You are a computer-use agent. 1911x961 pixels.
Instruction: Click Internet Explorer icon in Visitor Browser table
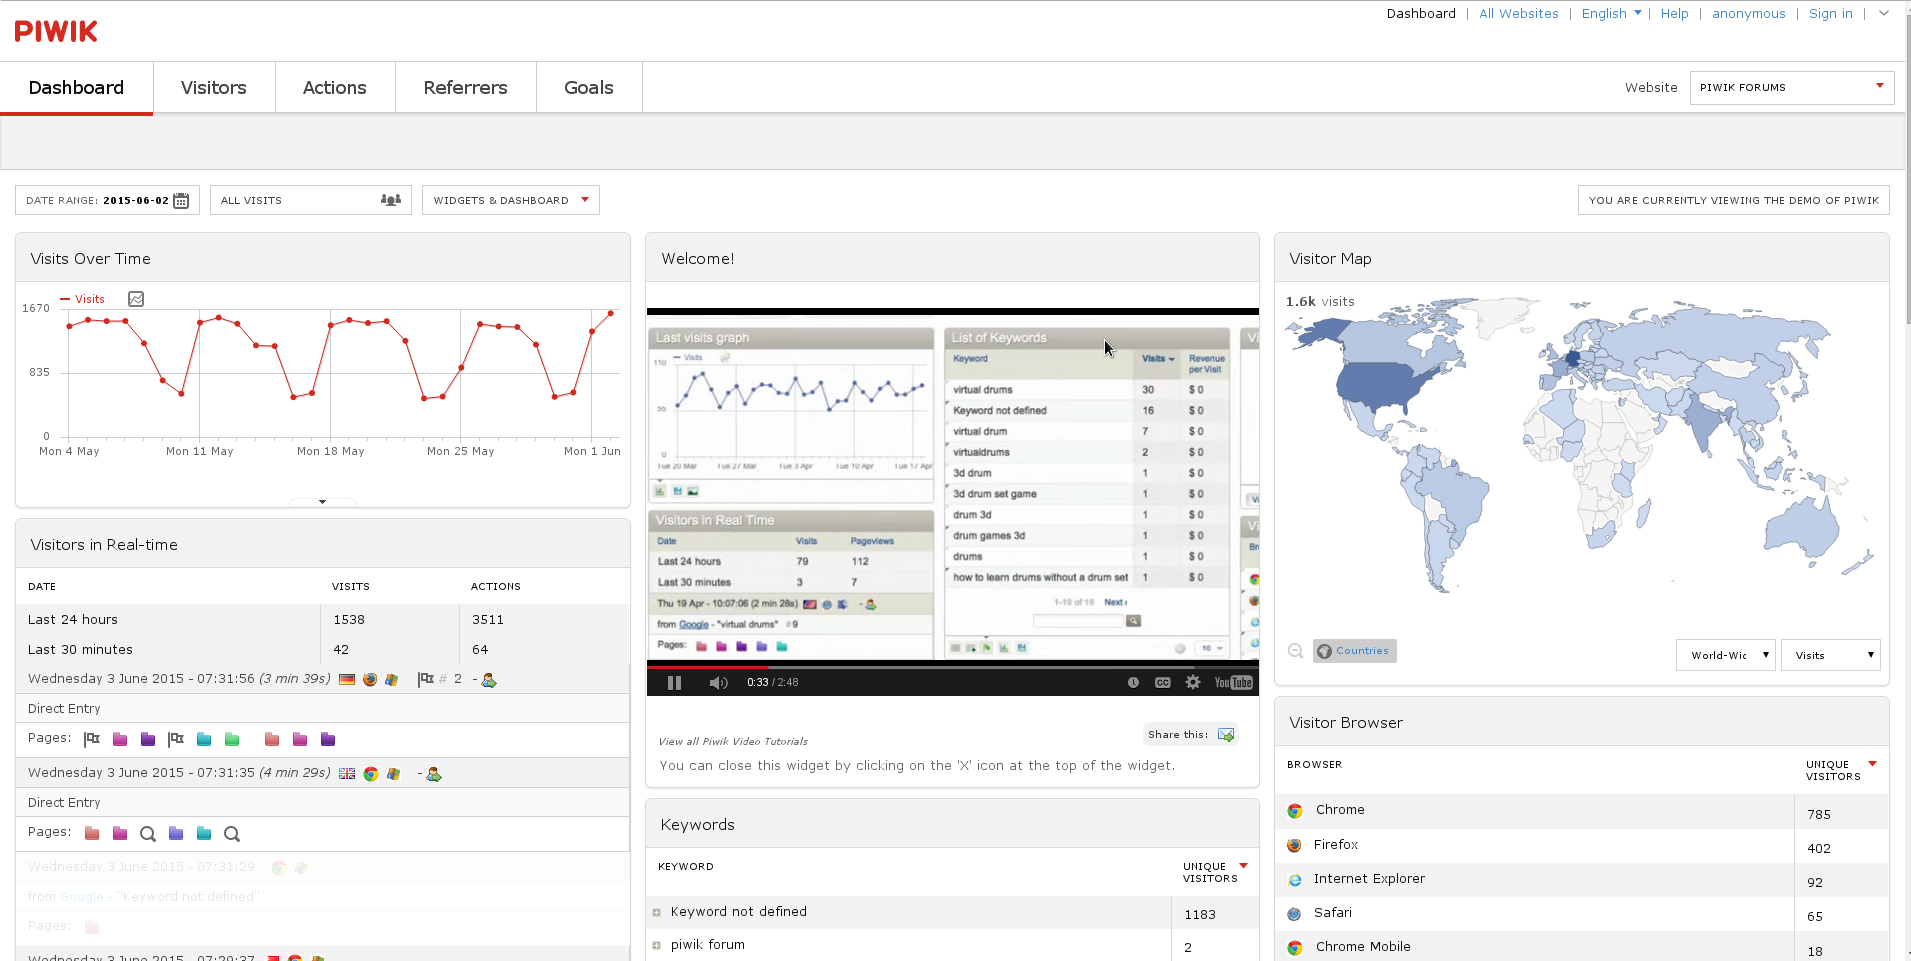click(1295, 880)
